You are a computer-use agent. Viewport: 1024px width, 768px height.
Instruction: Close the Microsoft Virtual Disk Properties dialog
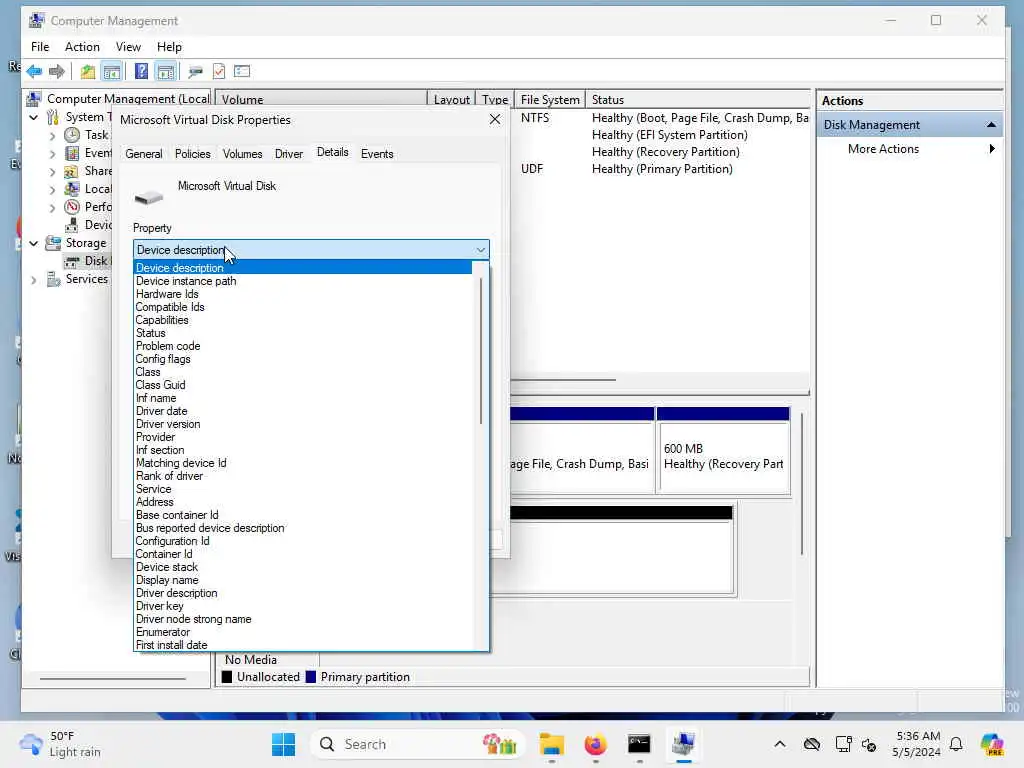495,120
